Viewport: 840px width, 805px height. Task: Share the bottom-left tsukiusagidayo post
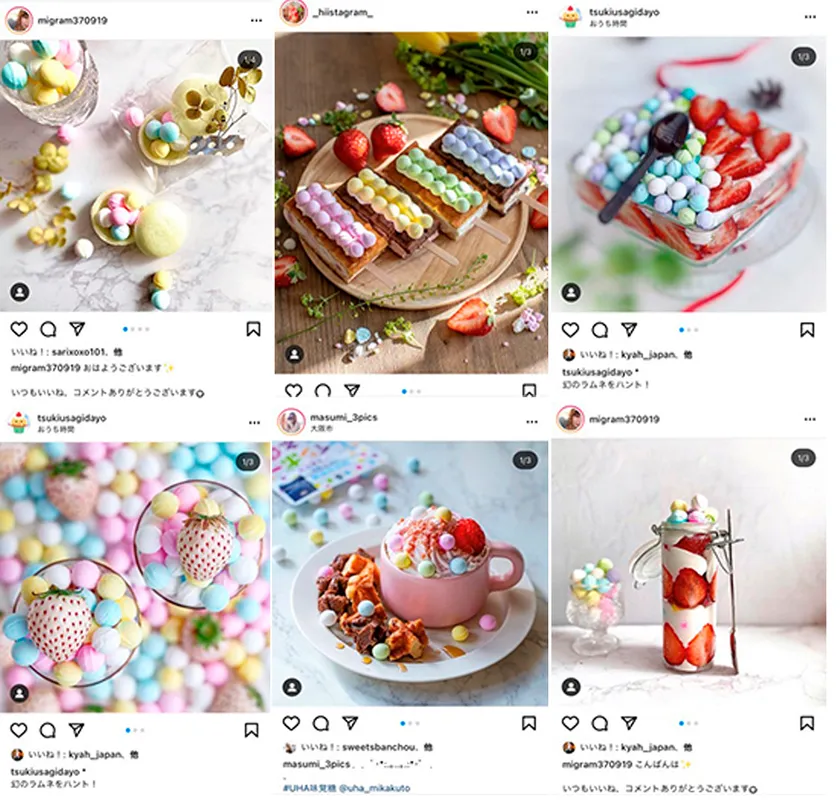tap(77, 729)
